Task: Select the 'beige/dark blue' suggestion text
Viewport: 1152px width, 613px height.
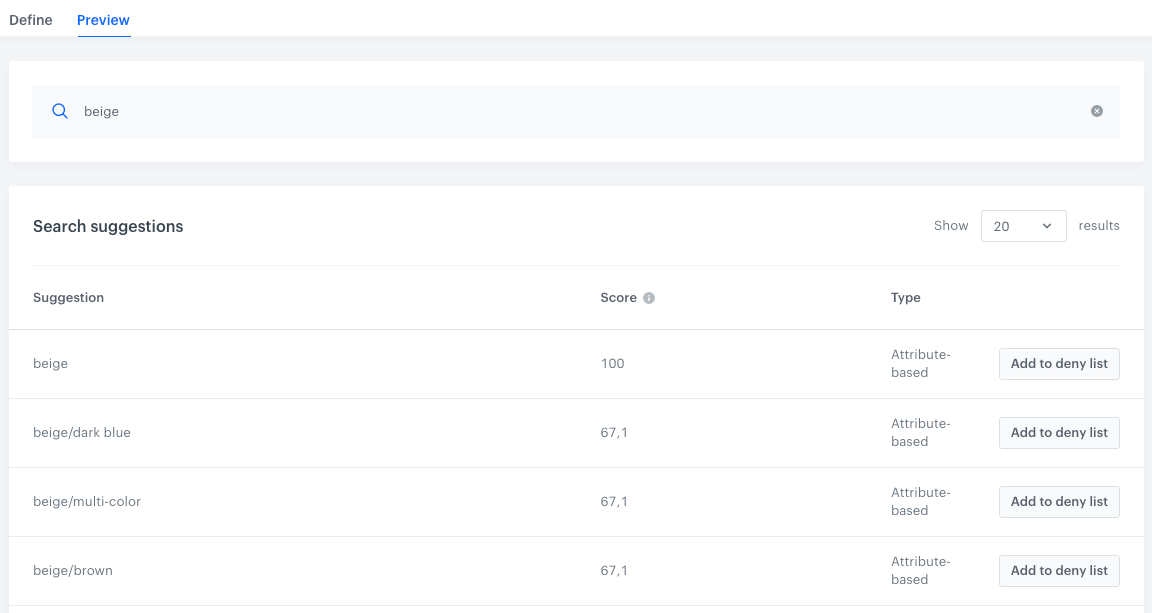Action: [x=82, y=432]
